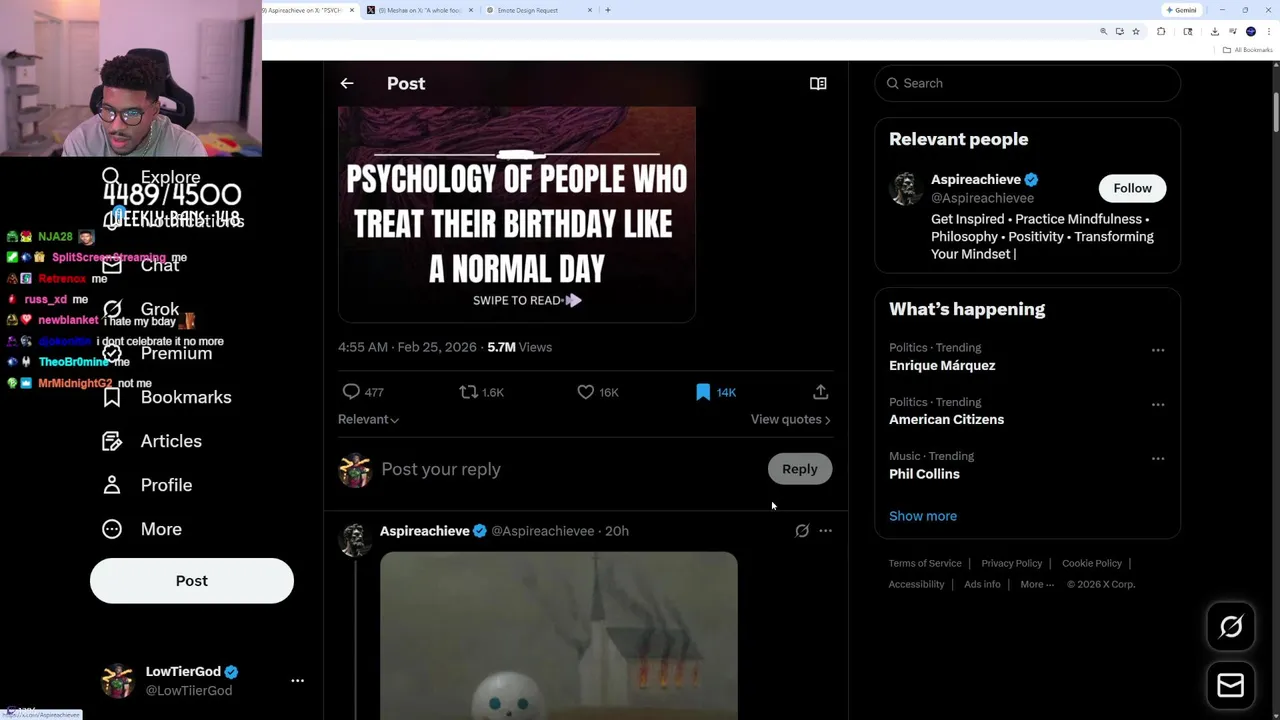
Task: Like the post with 16K heart
Action: click(x=586, y=392)
